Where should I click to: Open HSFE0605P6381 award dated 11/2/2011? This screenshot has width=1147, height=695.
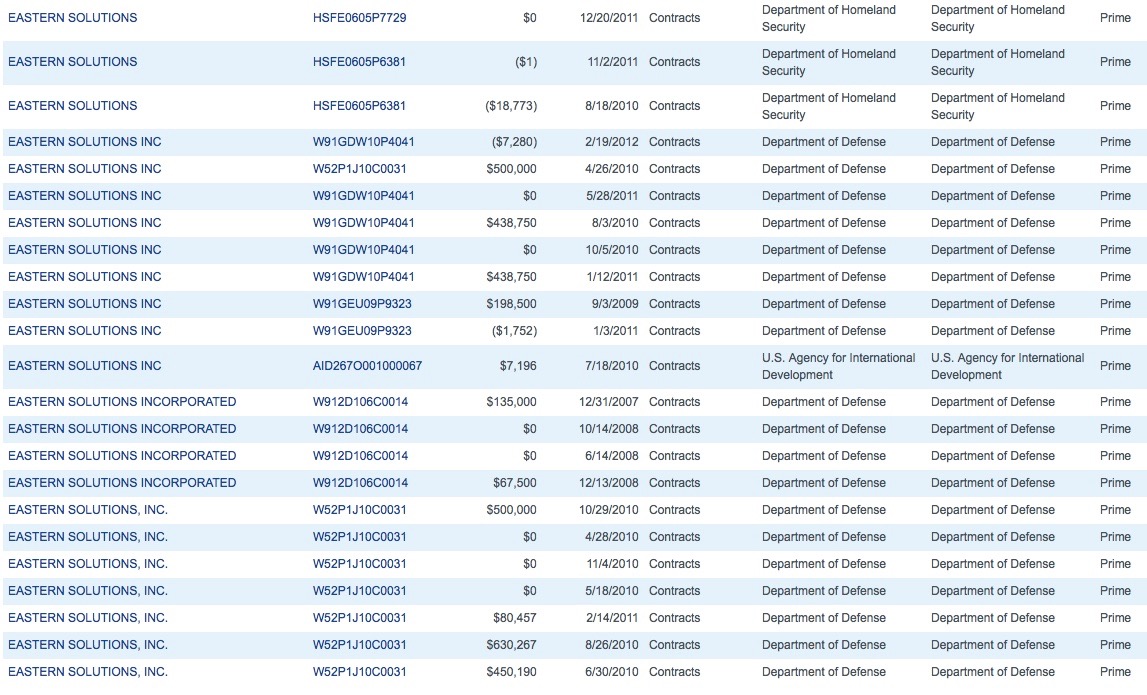tap(359, 62)
